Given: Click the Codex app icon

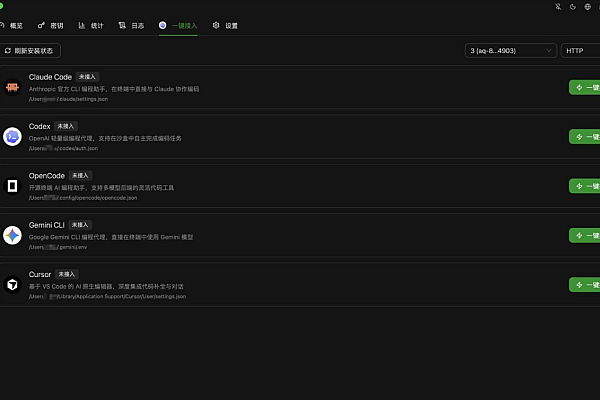Looking at the screenshot, I should [12, 137].
